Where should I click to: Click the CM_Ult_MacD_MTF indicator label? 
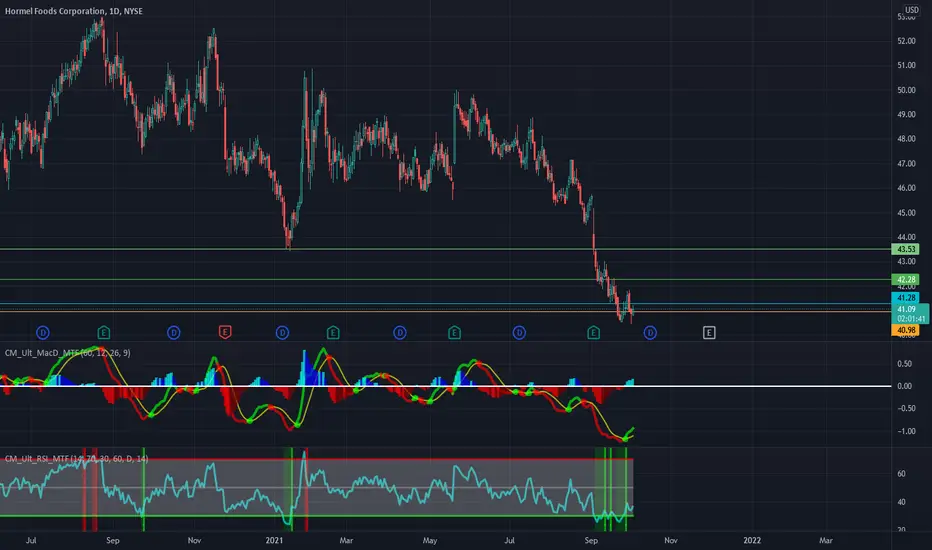coord(68,353)
